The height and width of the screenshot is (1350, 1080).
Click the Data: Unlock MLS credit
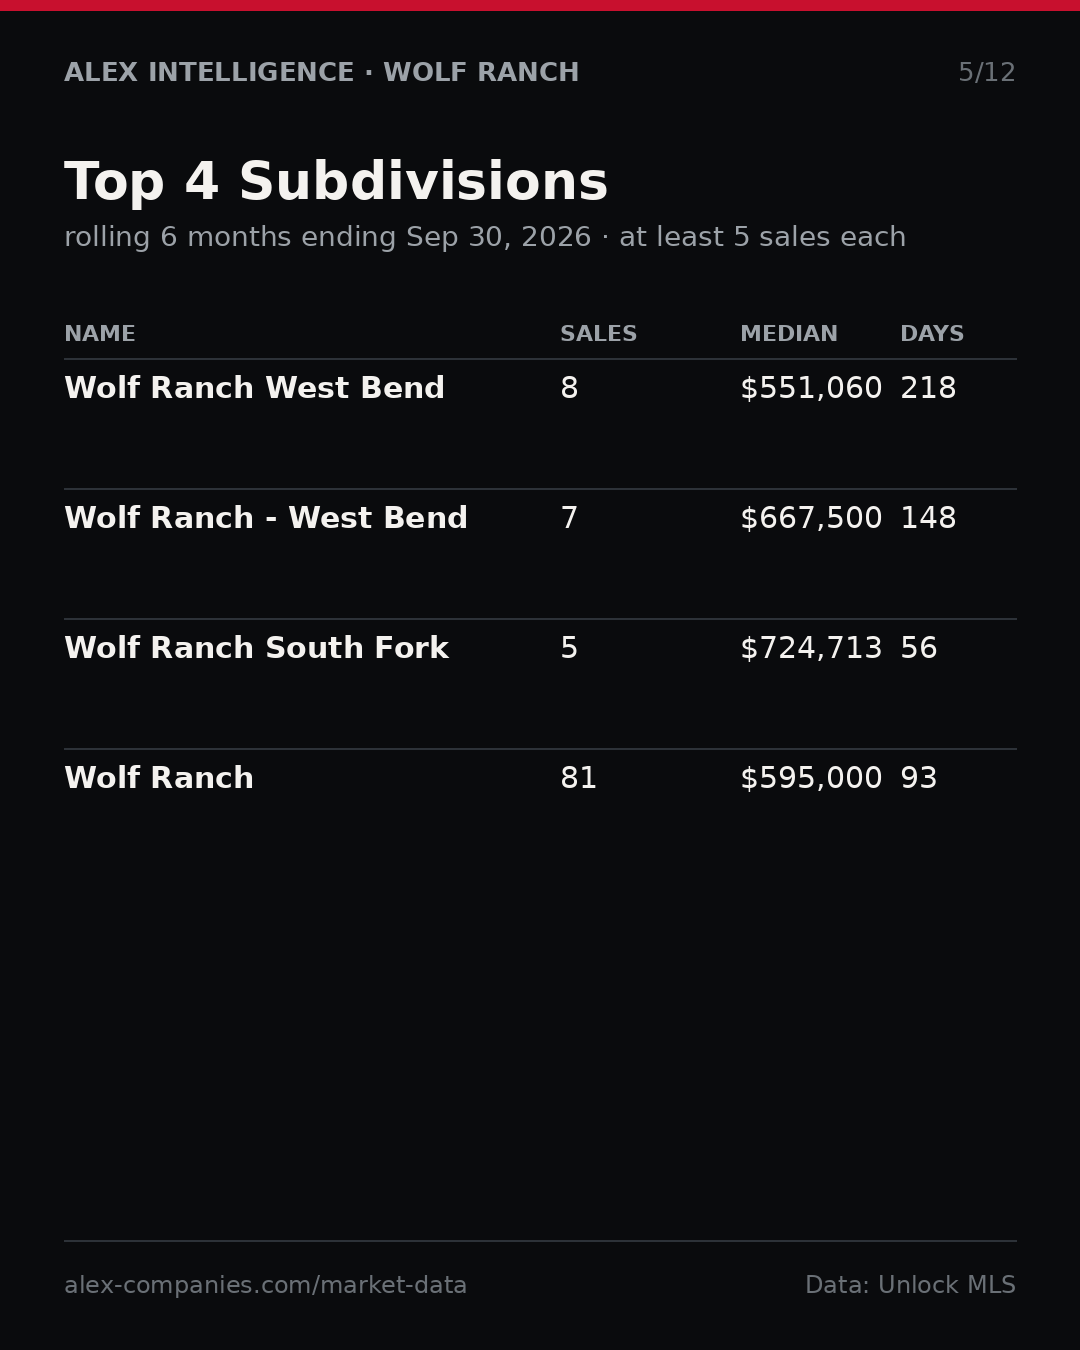[x=910, y=1286]
